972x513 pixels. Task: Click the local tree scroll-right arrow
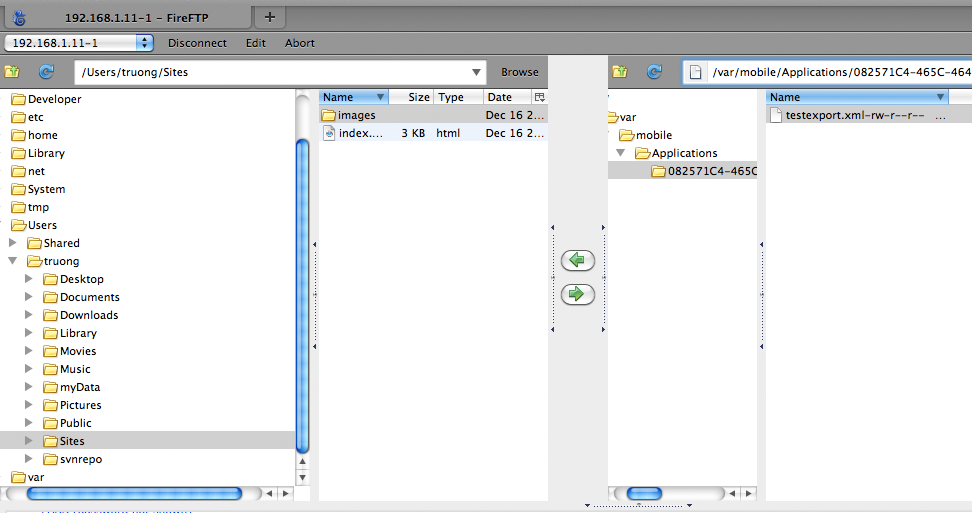285,493
